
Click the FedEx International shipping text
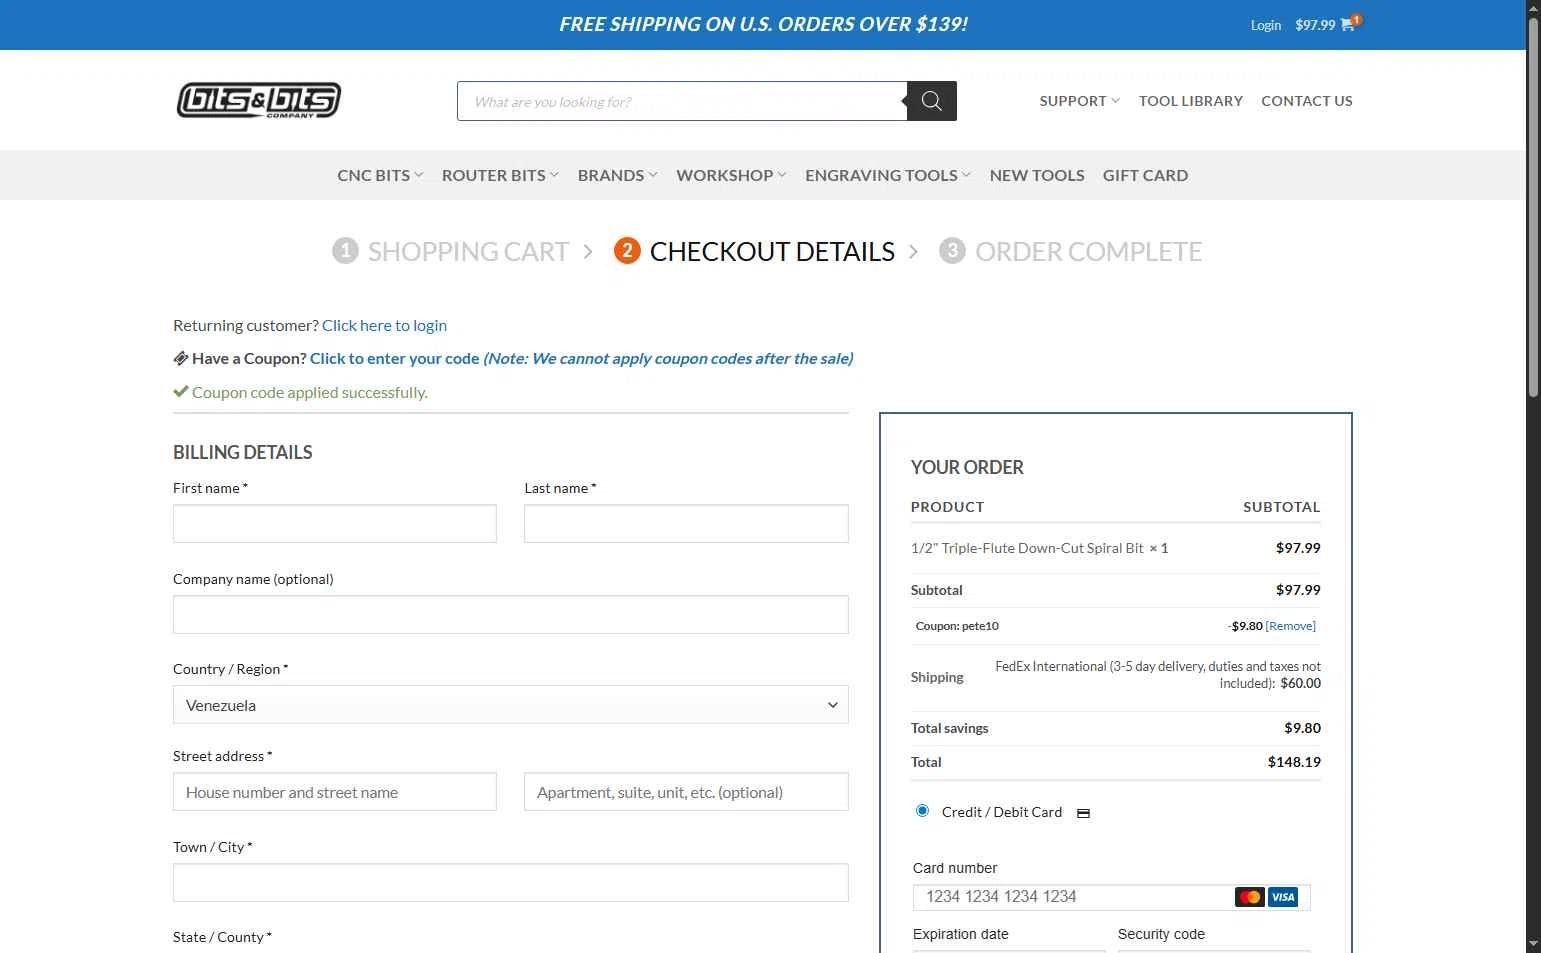click(x=1157, y=675)
